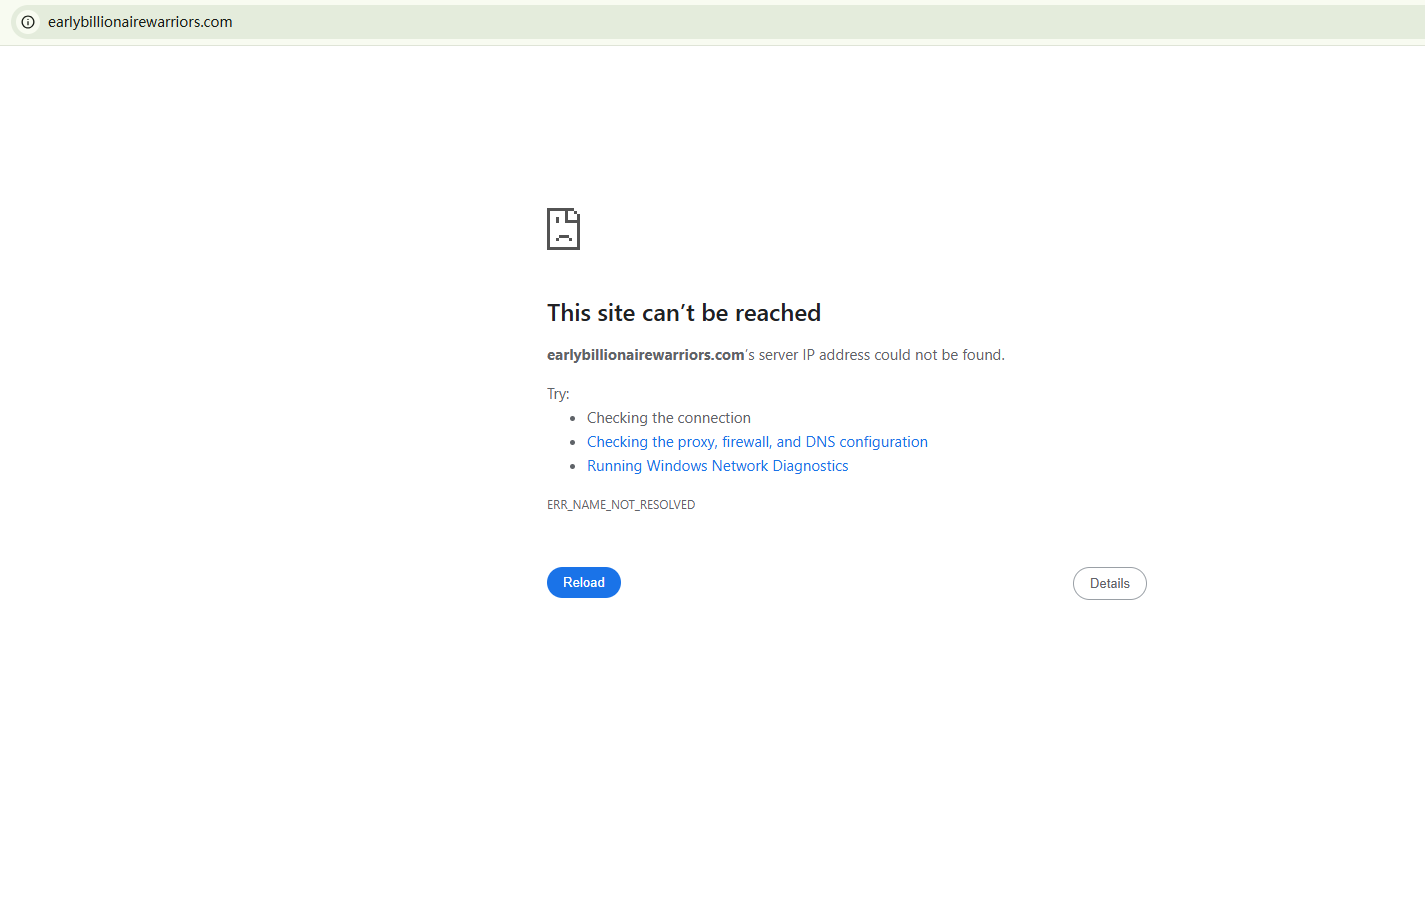Click the "server IP address could not be found" text

point(880,355)
